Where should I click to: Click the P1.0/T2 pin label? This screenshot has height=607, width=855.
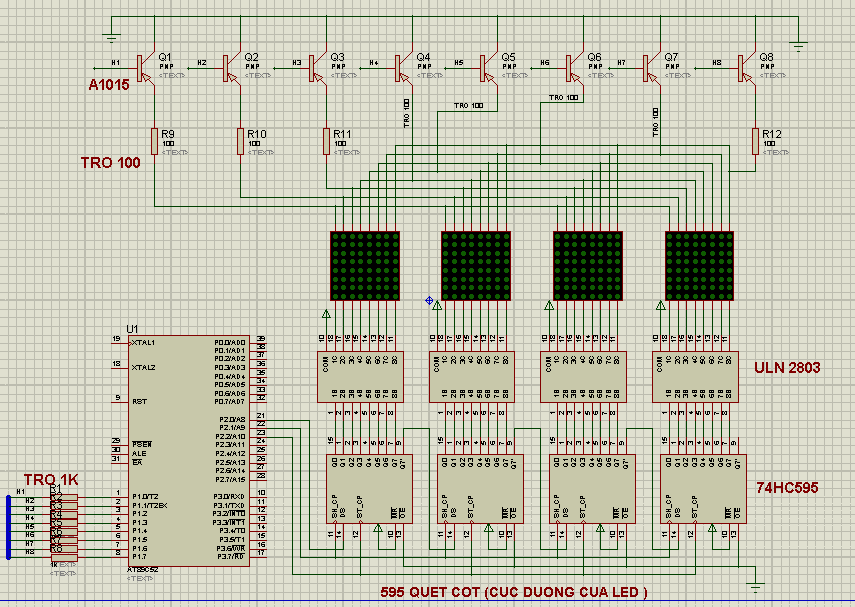pos(145,496)
